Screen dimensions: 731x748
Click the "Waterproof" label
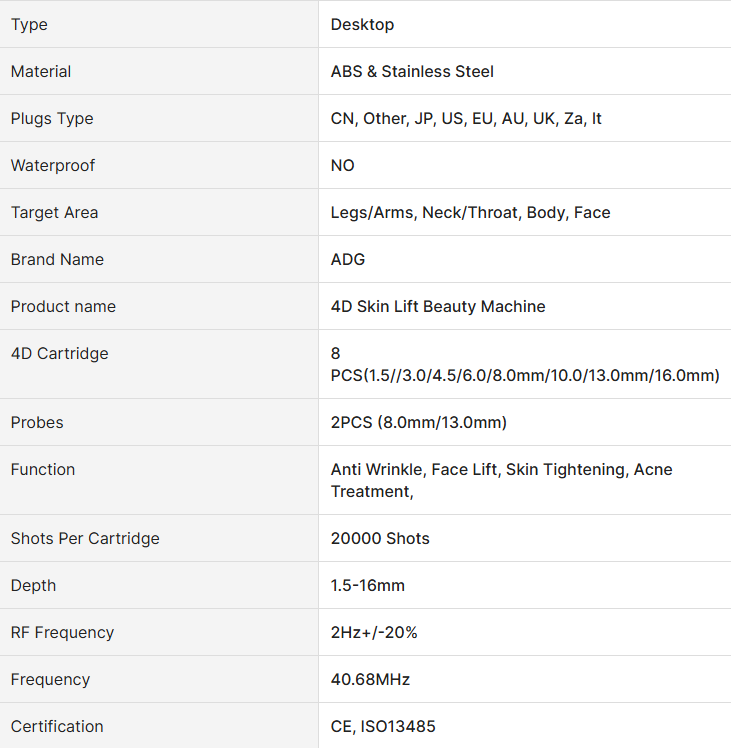tap(53, 165)
